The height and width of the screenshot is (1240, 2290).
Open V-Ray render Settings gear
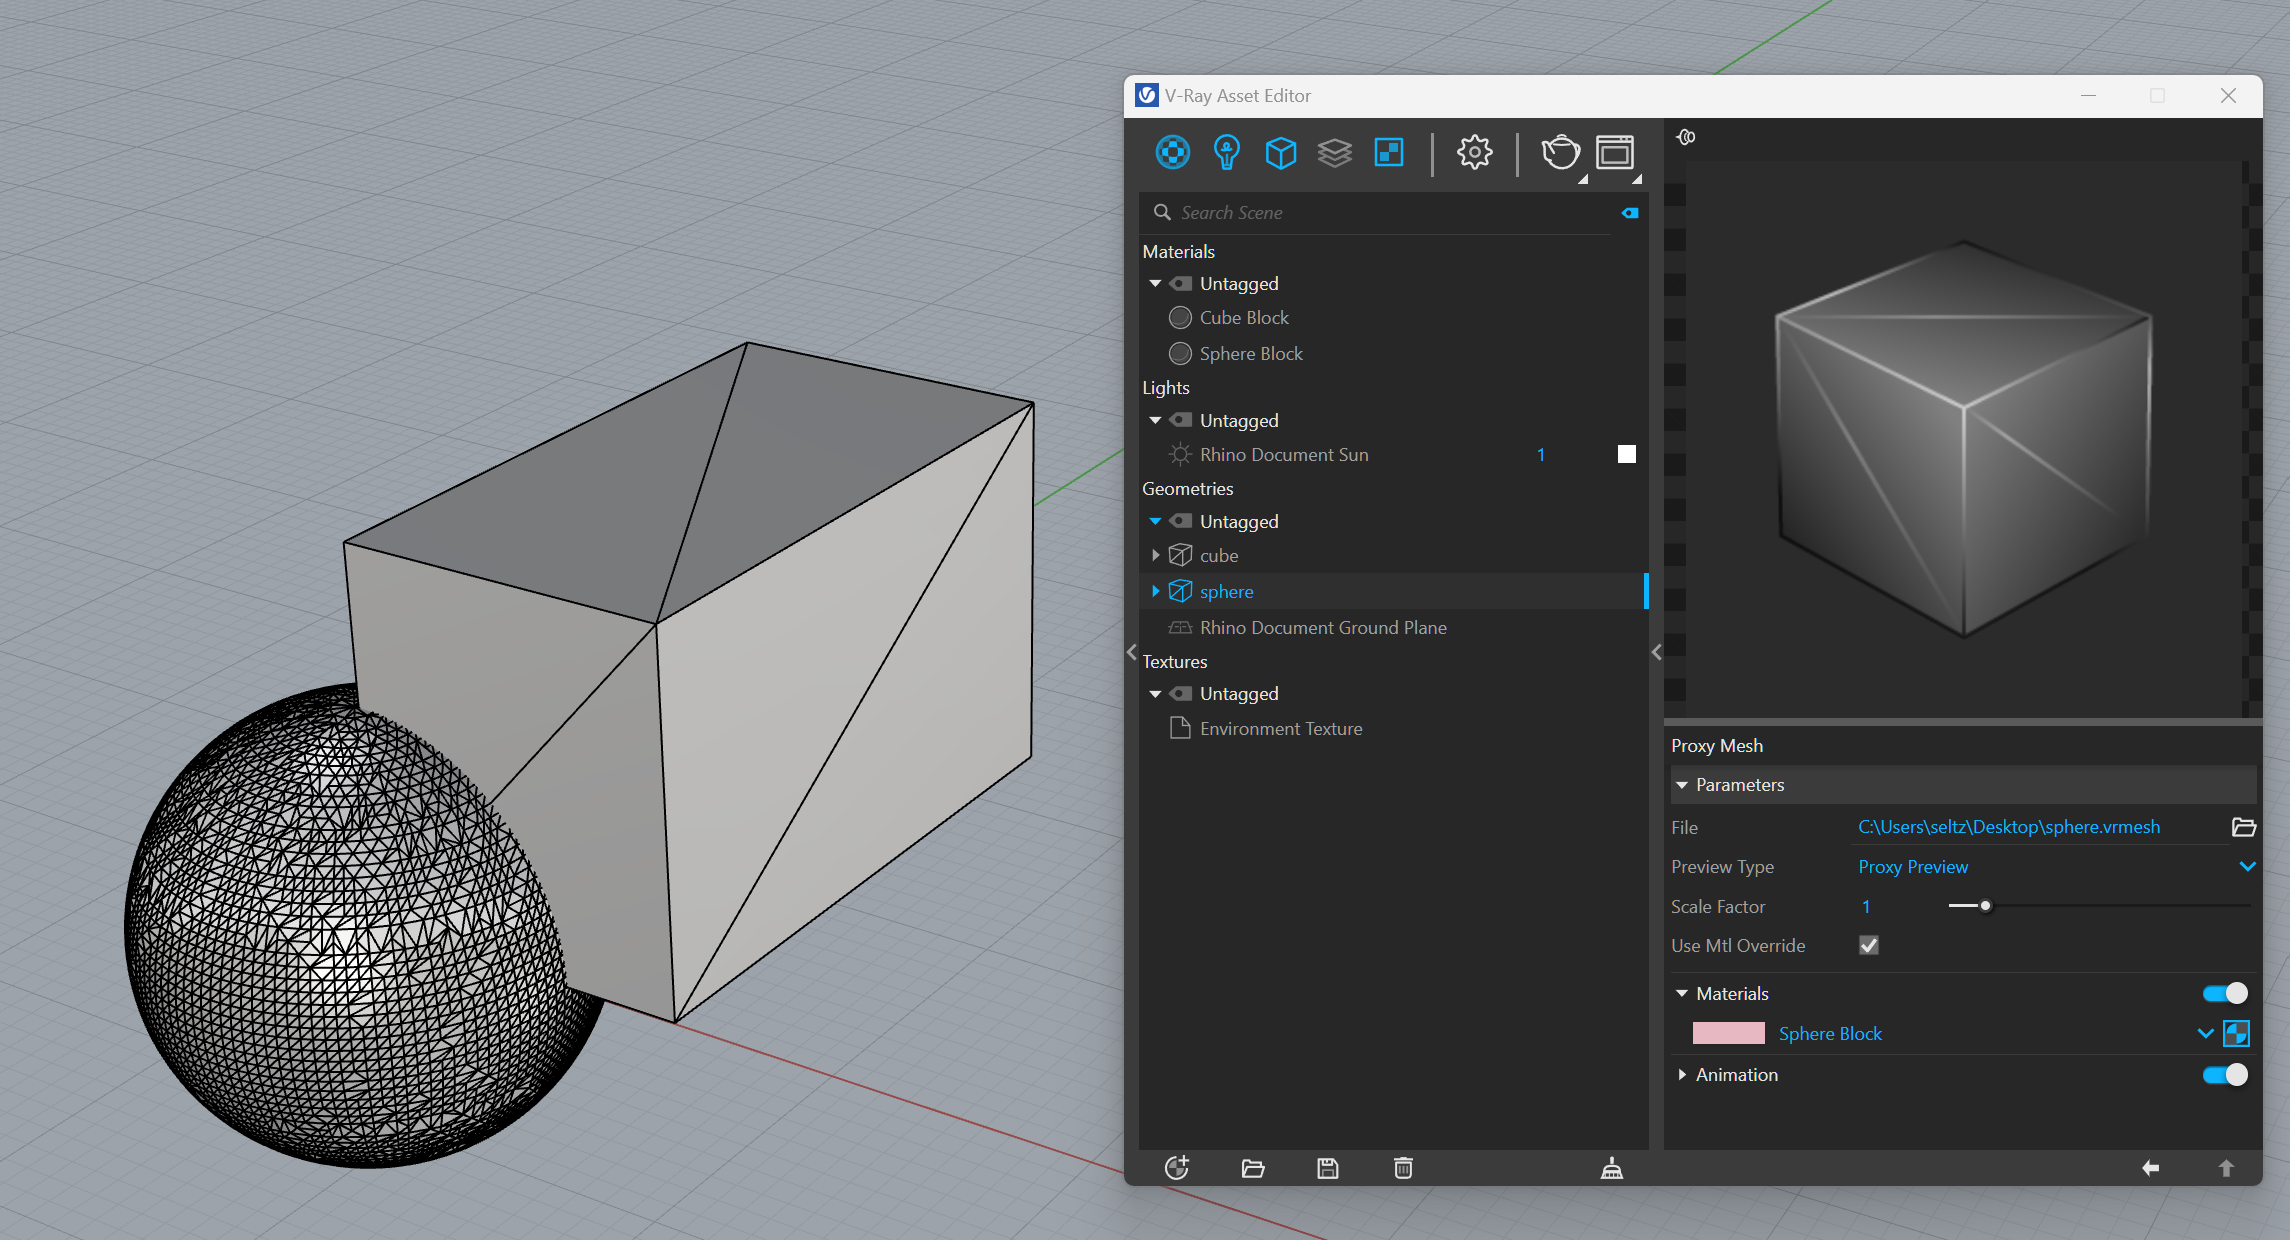(1474, 152)
